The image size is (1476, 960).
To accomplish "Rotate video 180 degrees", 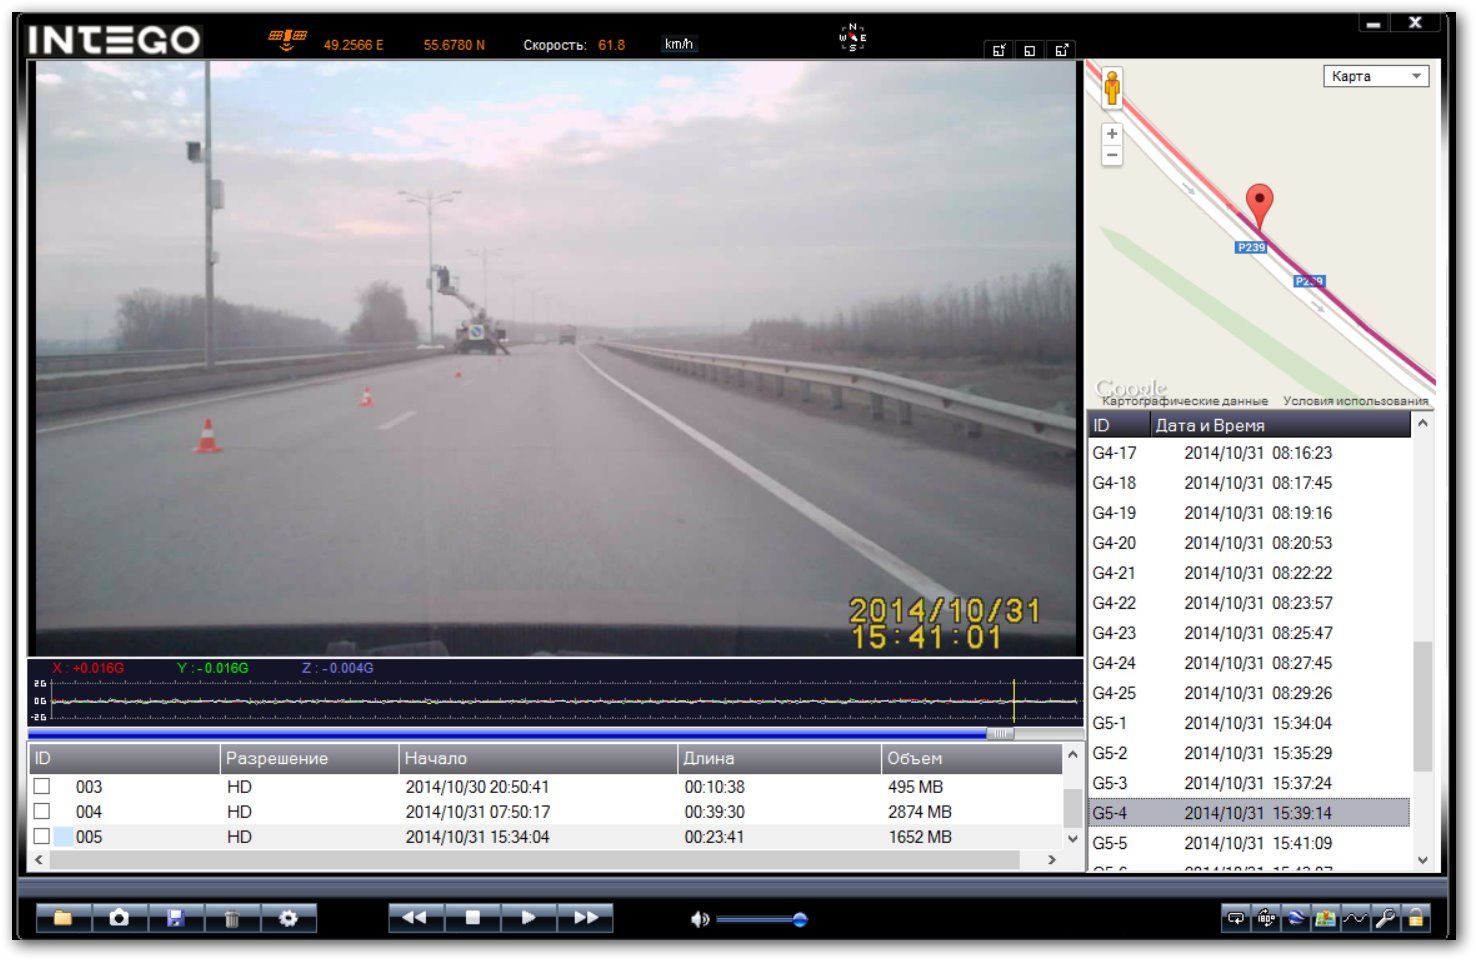I will click(x=1266, y=918).
